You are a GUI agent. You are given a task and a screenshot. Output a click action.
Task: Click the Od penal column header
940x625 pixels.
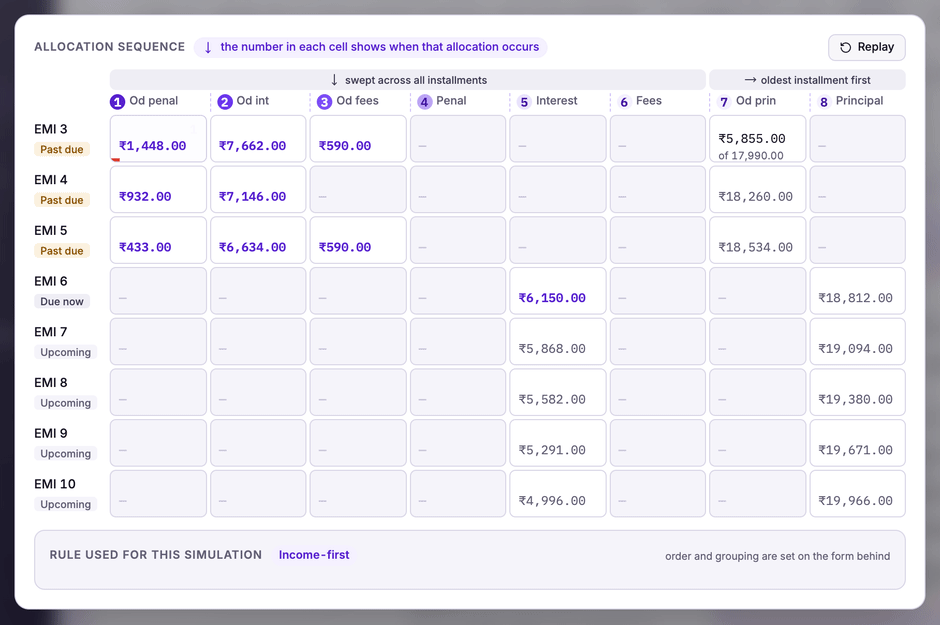[x=153, y=101]
